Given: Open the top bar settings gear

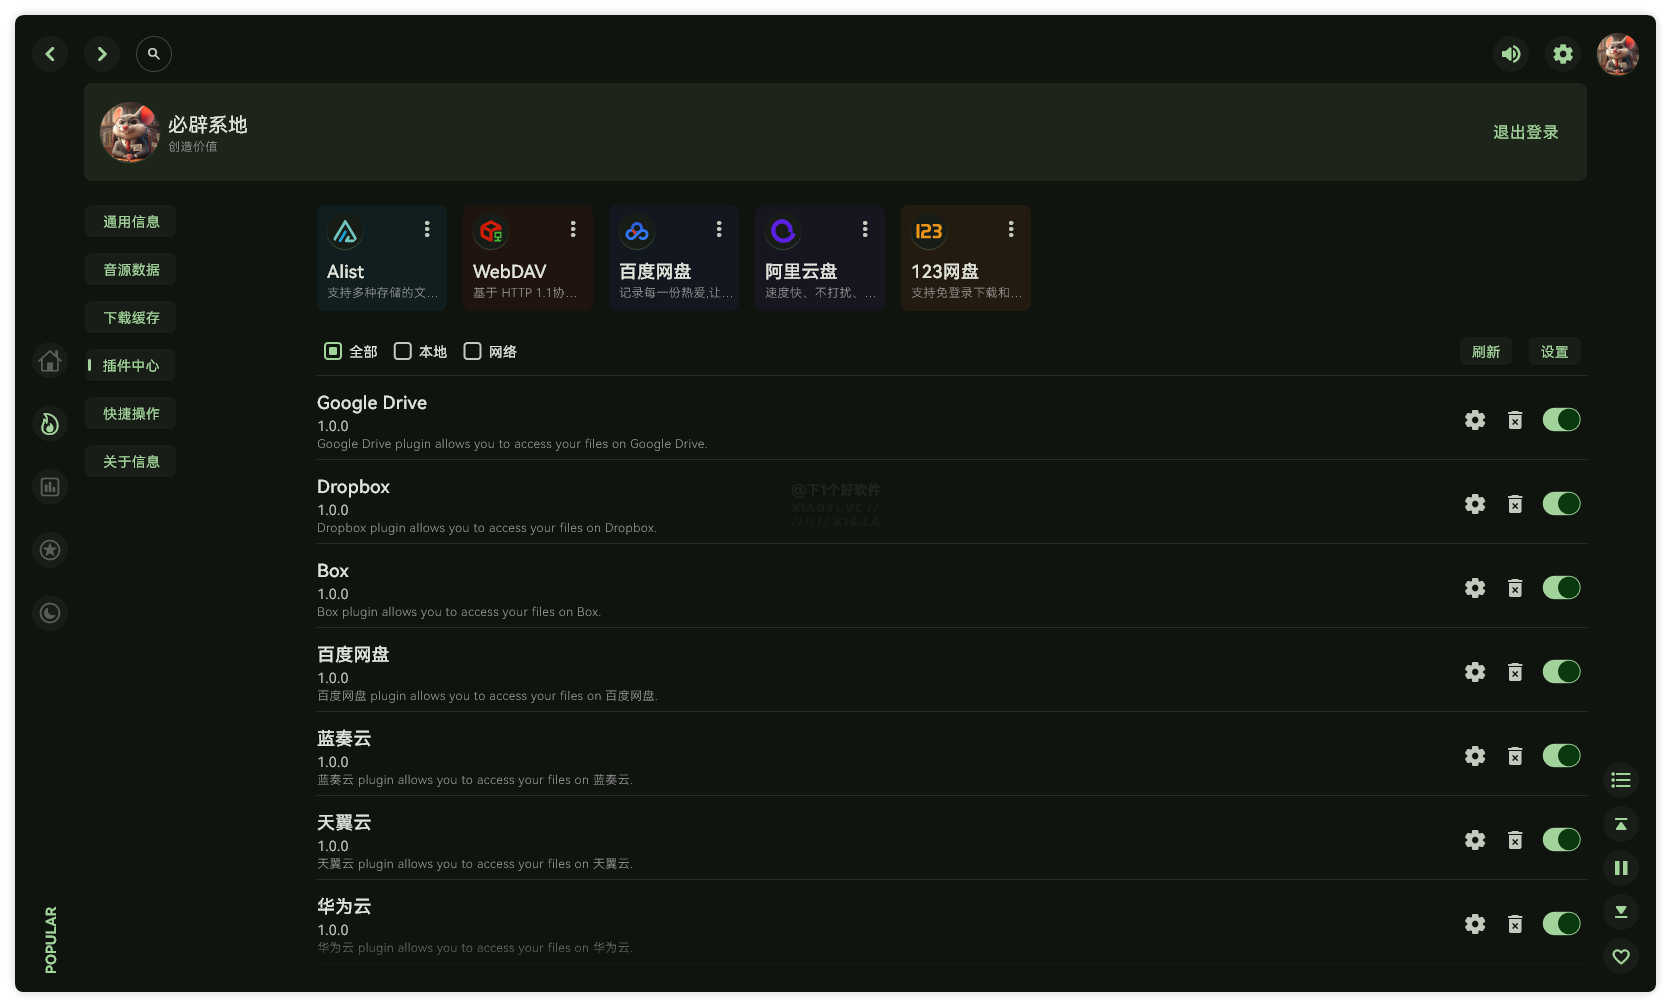Looking at the screenshot, I should coord(1563,54).
